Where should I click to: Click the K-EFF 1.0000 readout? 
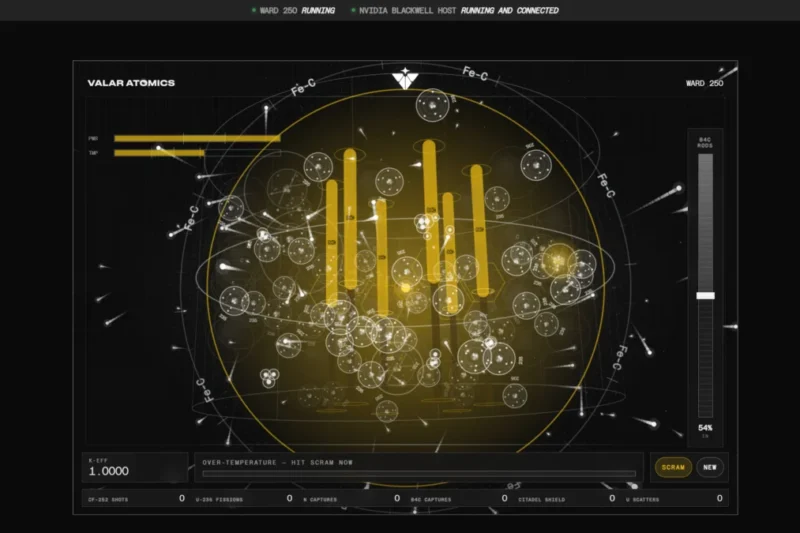[135, 467]
